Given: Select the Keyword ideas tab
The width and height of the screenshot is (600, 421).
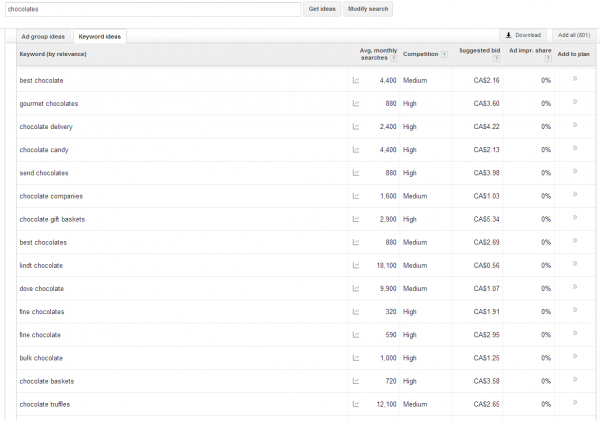Looking at the screenshot, I should click(x=100, y=36).
